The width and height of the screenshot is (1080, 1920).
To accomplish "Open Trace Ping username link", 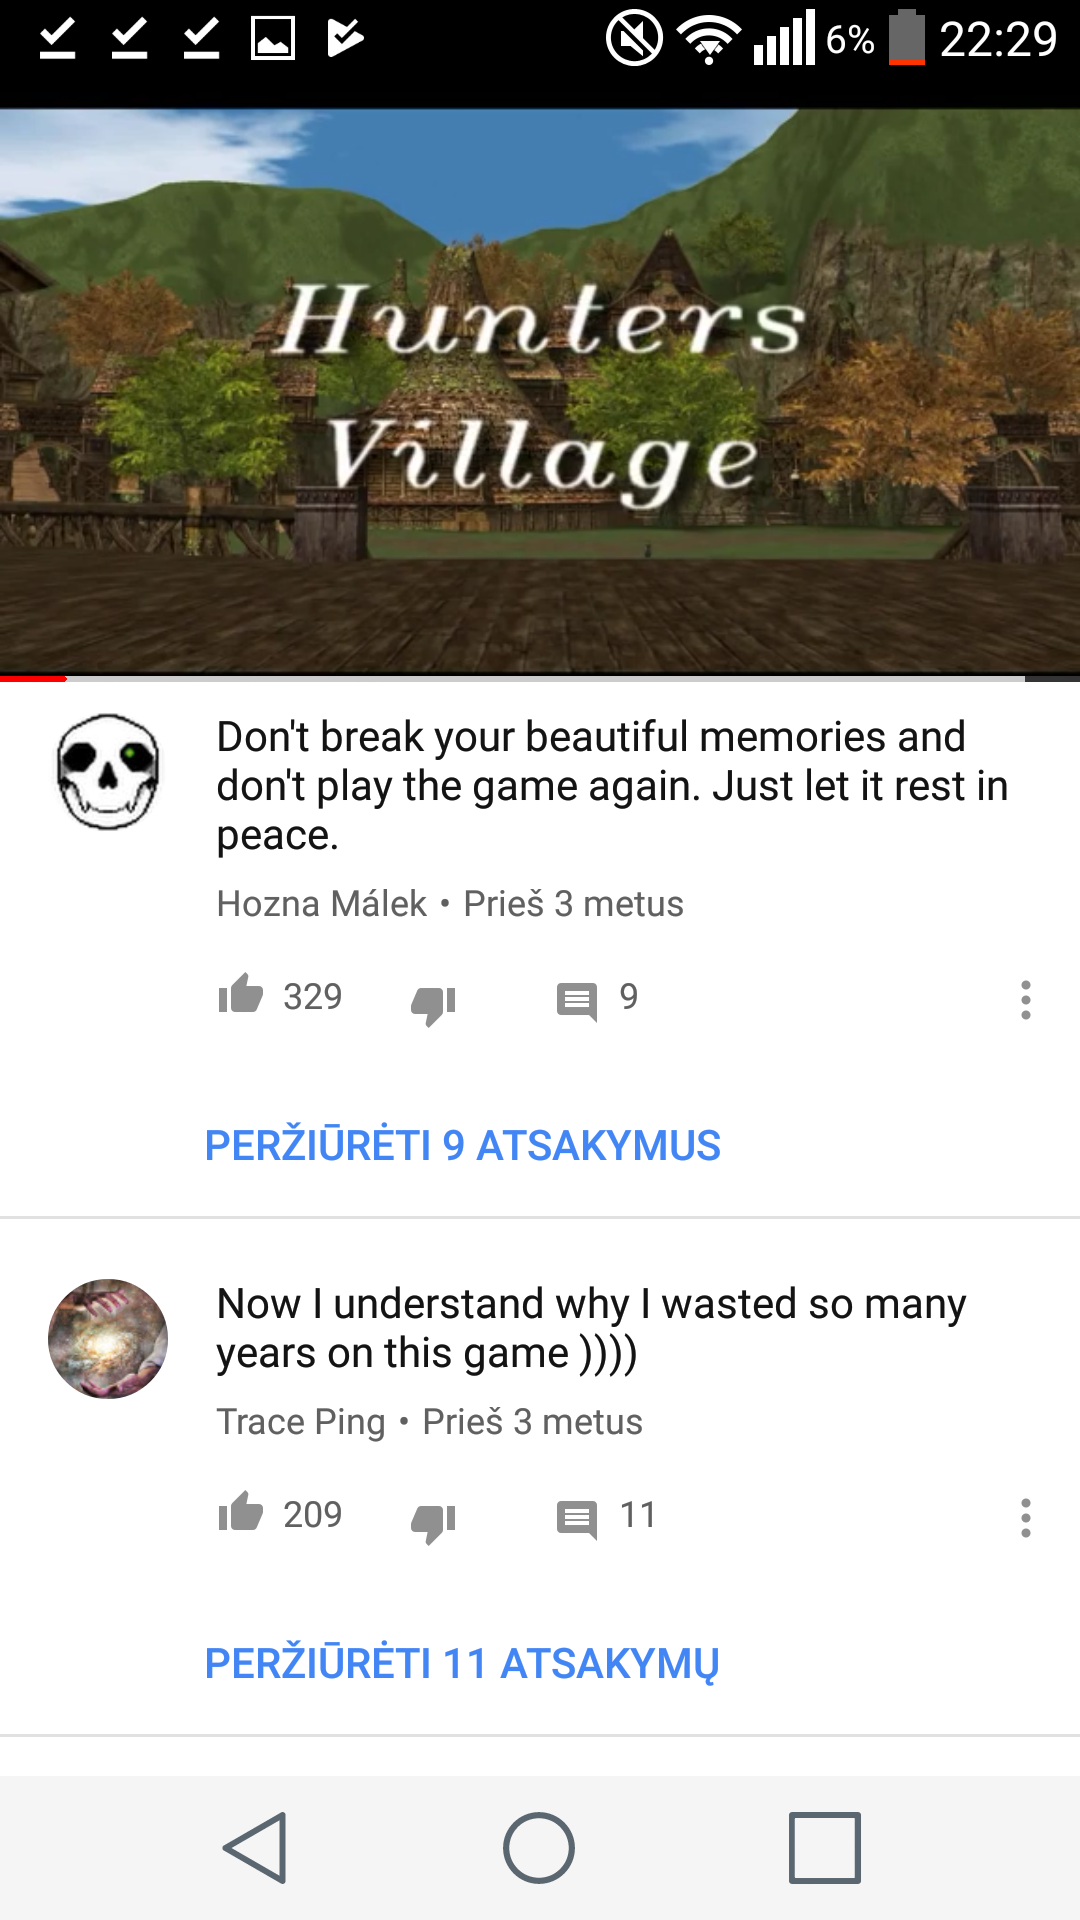I will (301, 1422).
